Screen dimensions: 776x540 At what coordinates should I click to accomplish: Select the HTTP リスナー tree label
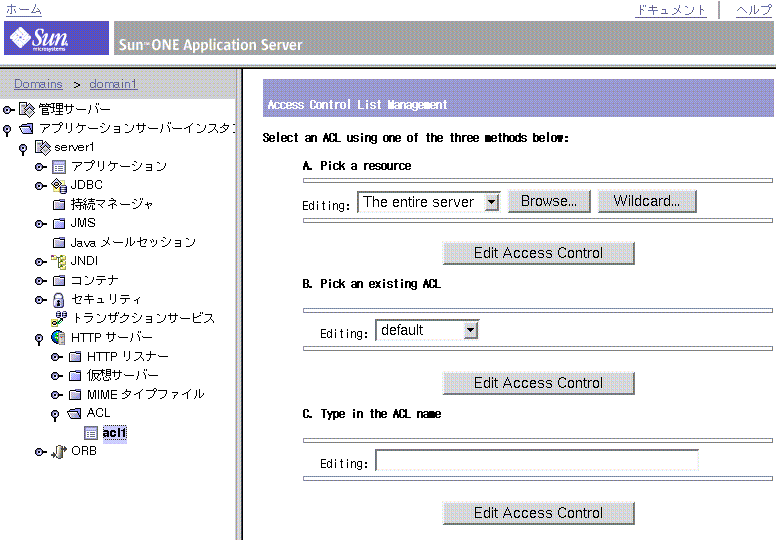pyautogui.click(x=128, y=356)
